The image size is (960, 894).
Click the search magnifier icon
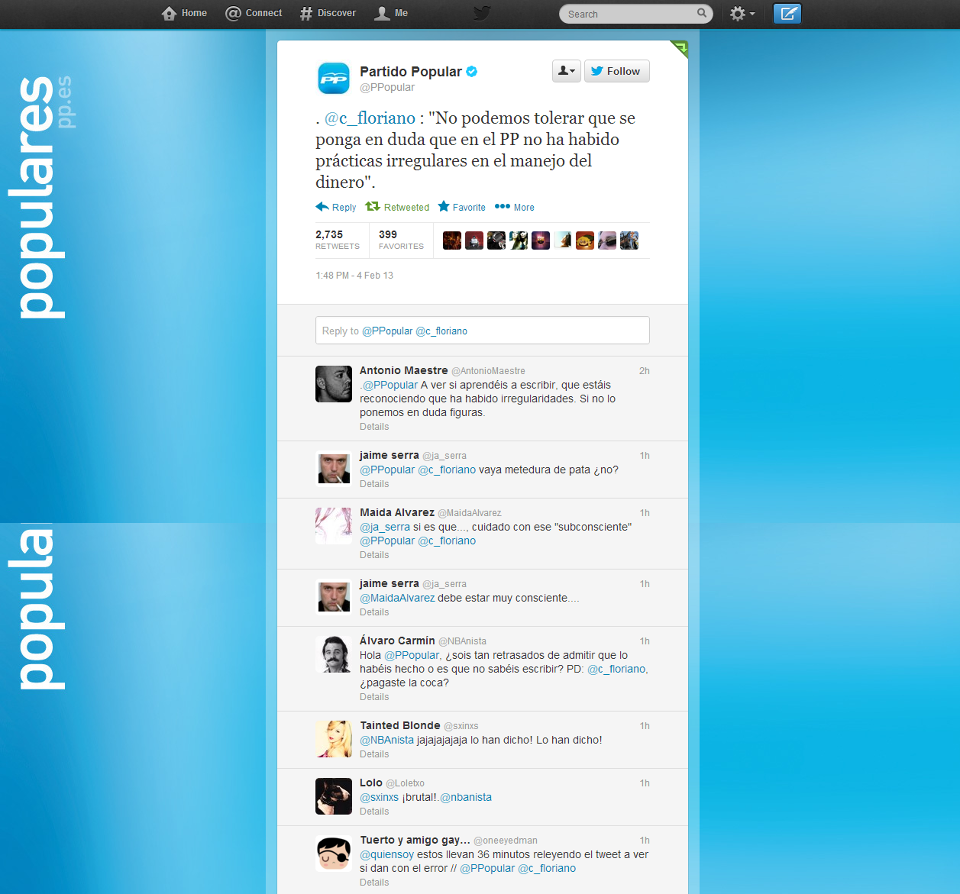coord(702,13)
